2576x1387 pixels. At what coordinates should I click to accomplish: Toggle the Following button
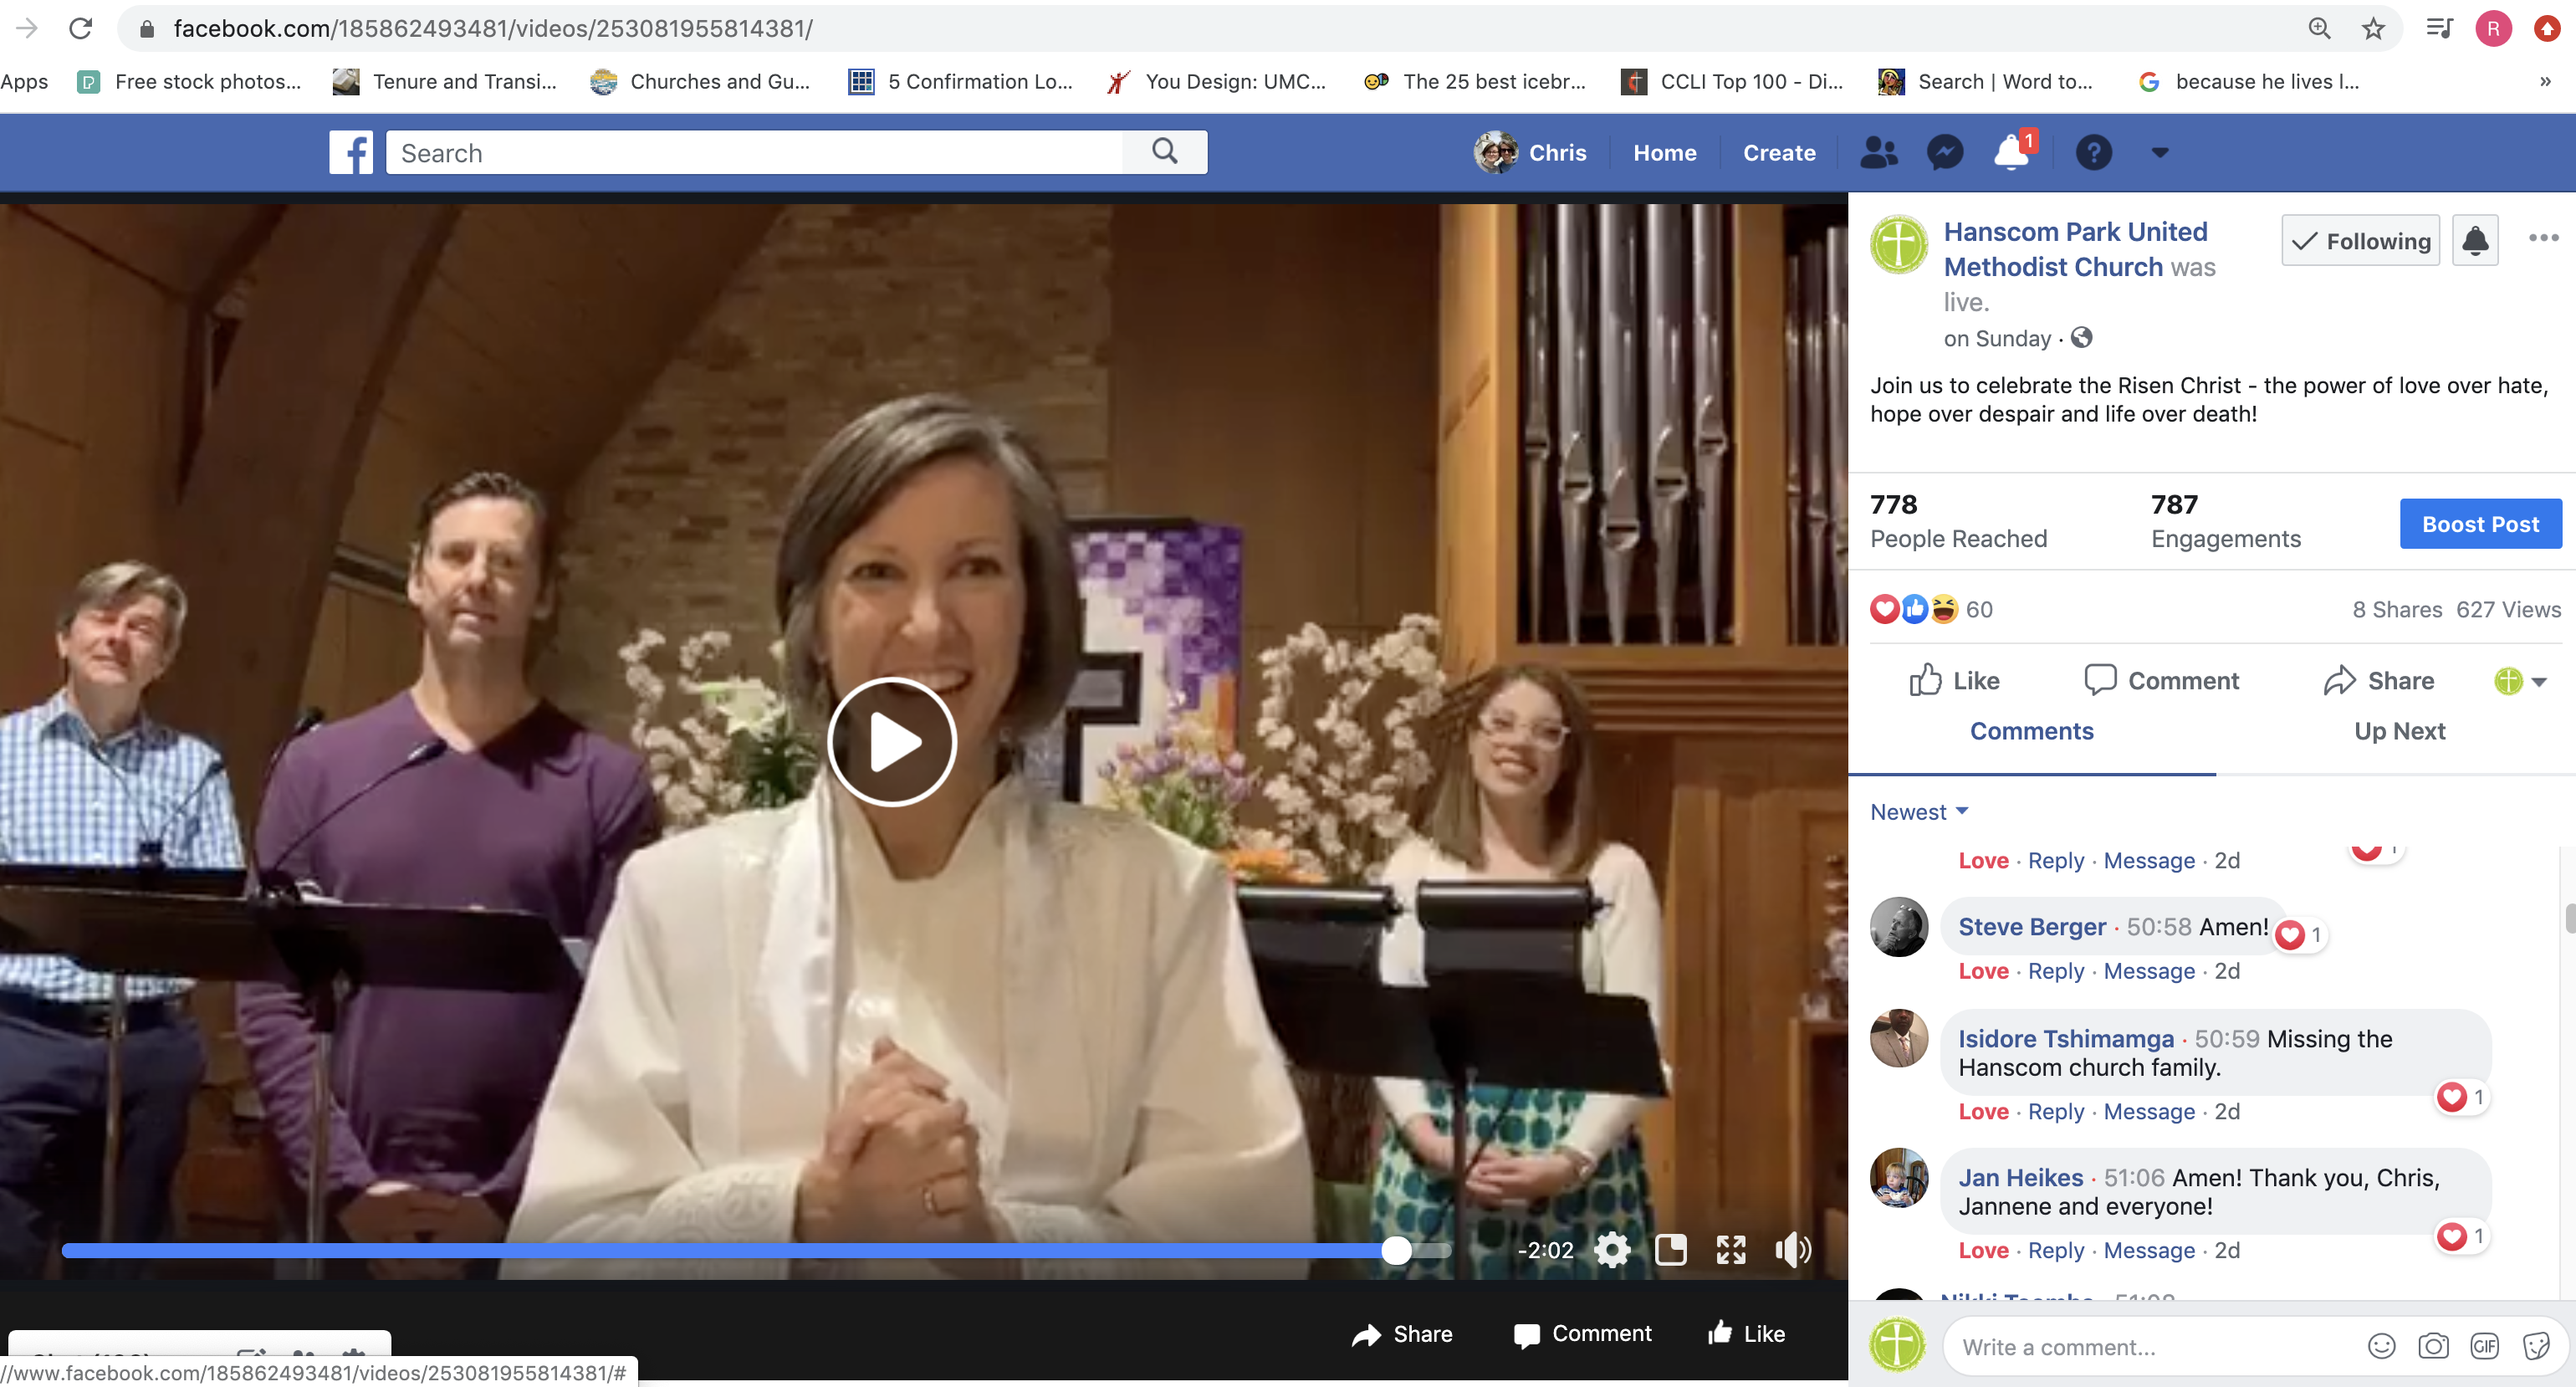pos(2360,241)
